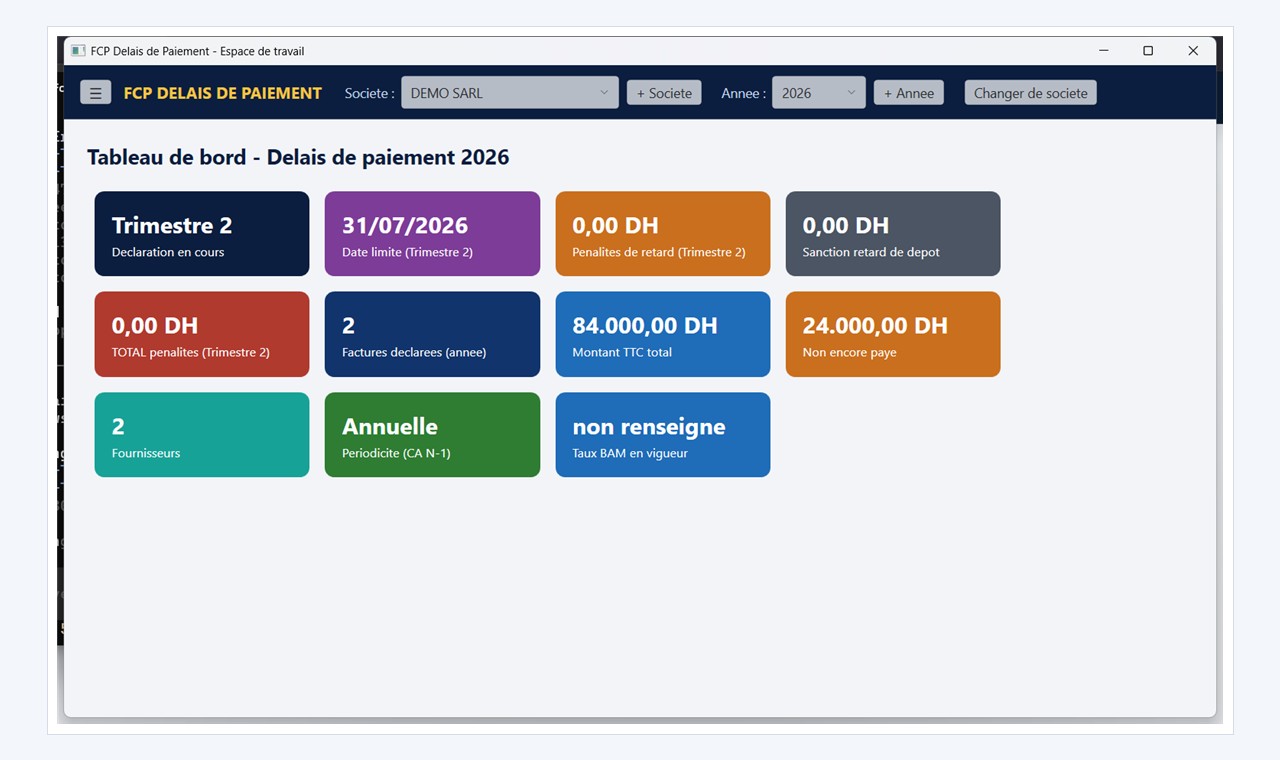The height and width of the screenshot is (760, 1280).
Task: Click the Tableau de bord heading
Action: click(298, 157)
